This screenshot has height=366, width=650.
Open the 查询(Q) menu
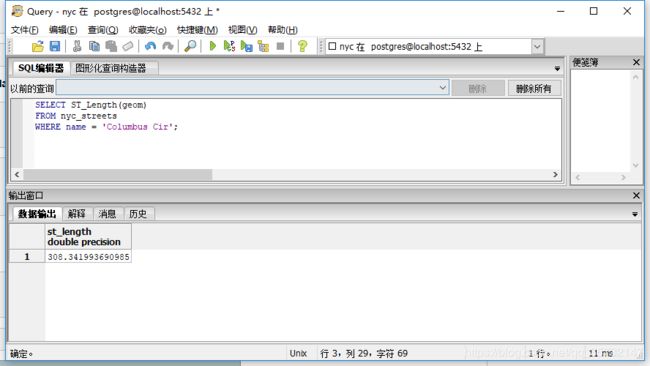[x=103, y=30]
